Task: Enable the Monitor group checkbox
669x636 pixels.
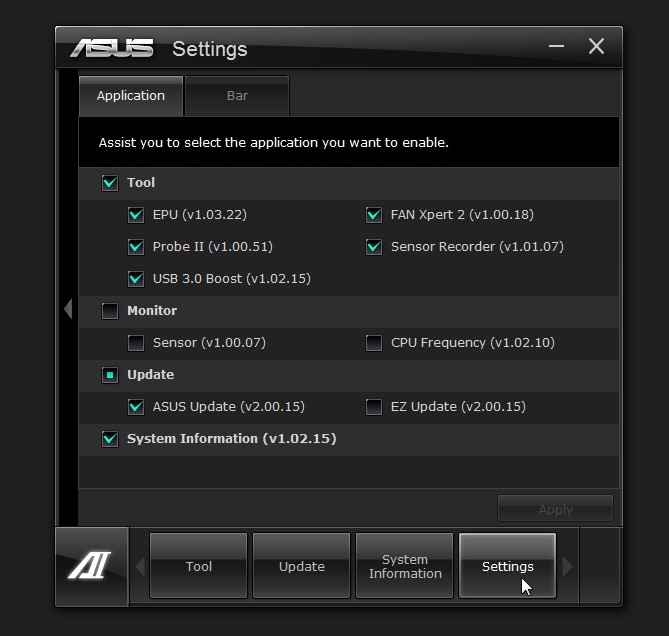Action: pyautogui.click(x=110, y=311)
